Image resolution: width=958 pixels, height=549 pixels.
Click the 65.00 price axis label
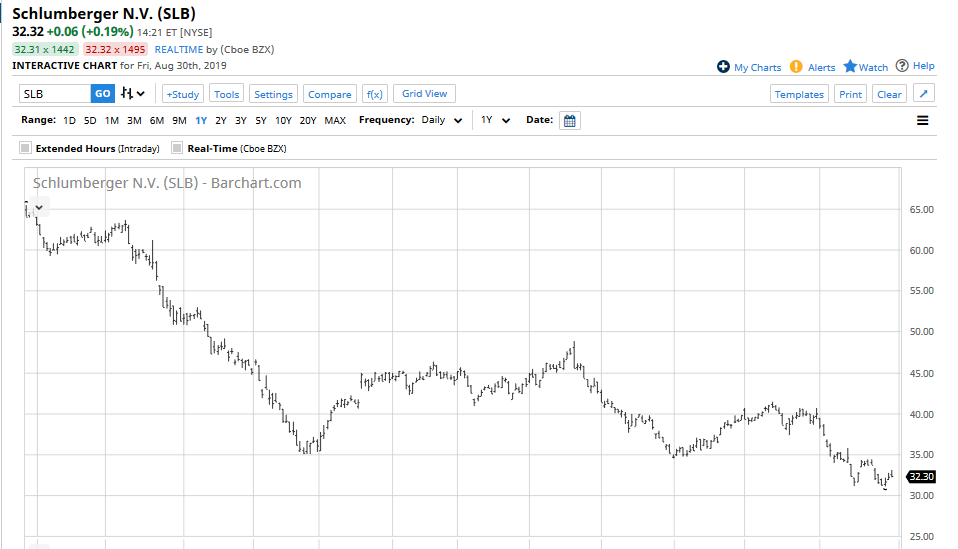[921, 209]
